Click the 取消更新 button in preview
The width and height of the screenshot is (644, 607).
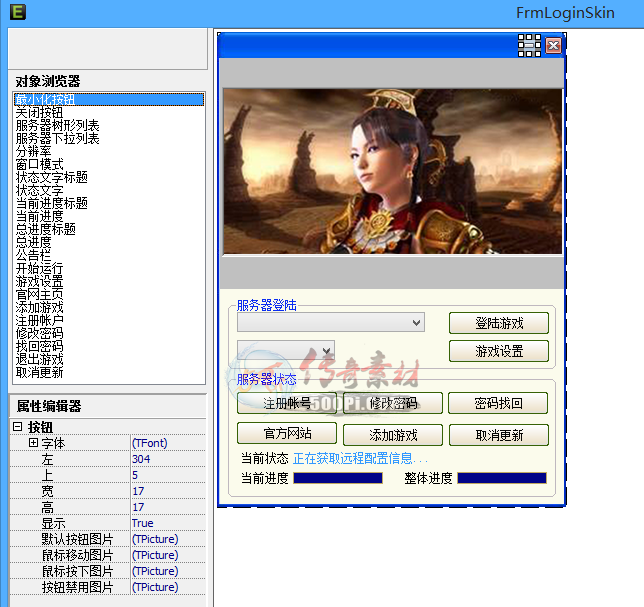click(499, 435)
